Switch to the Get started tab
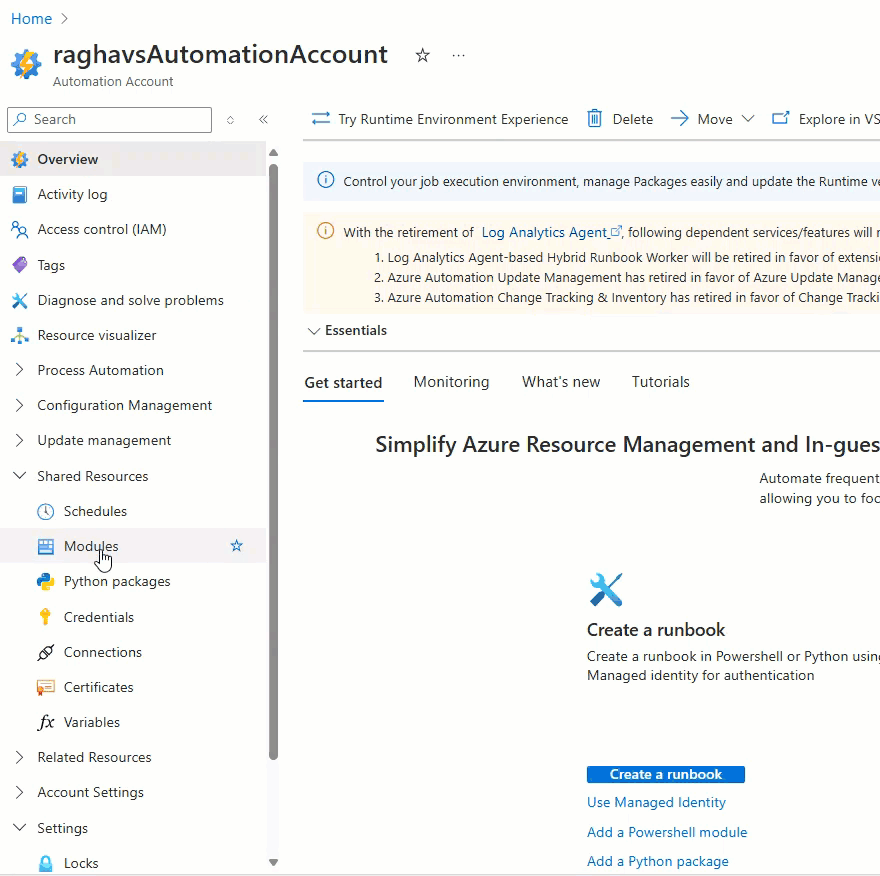Image resolution: width=880 pixels, height=876 pixels. pyautogui.click(x=343, y=383)
